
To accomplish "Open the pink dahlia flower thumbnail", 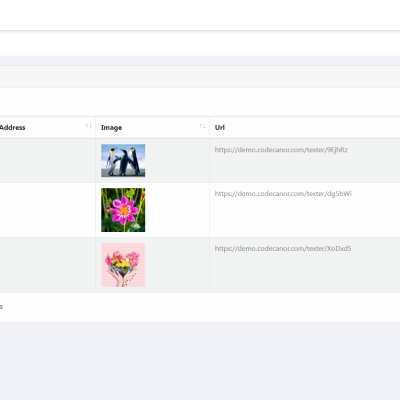I will click(x=123, y=210).
